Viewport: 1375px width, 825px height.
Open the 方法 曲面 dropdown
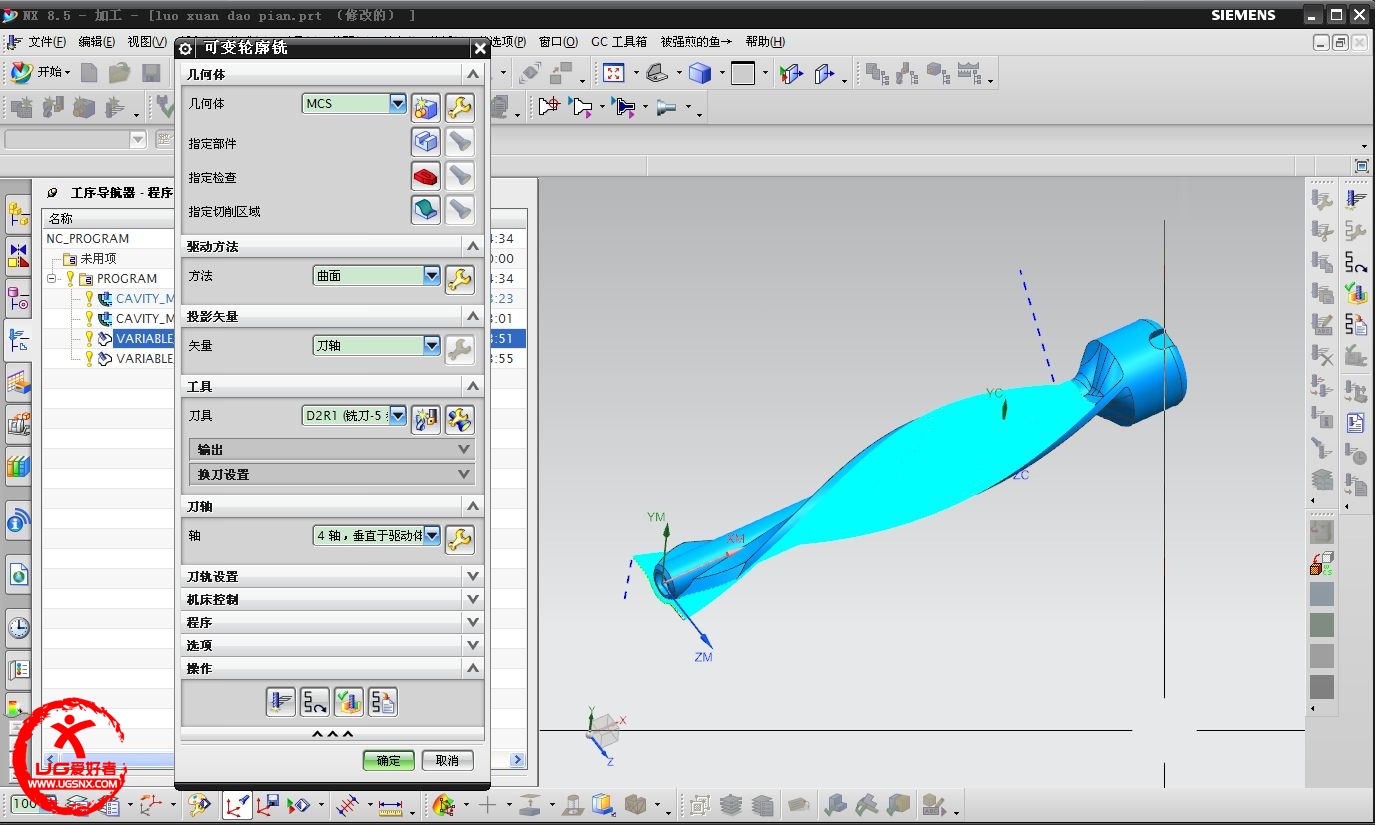(432, 275)
